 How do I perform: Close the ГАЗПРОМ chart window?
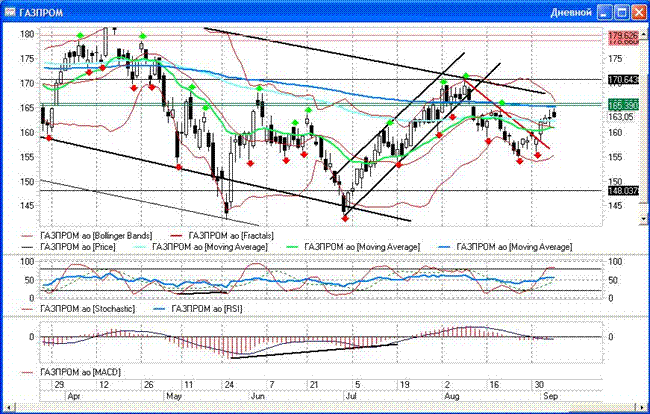639,12
